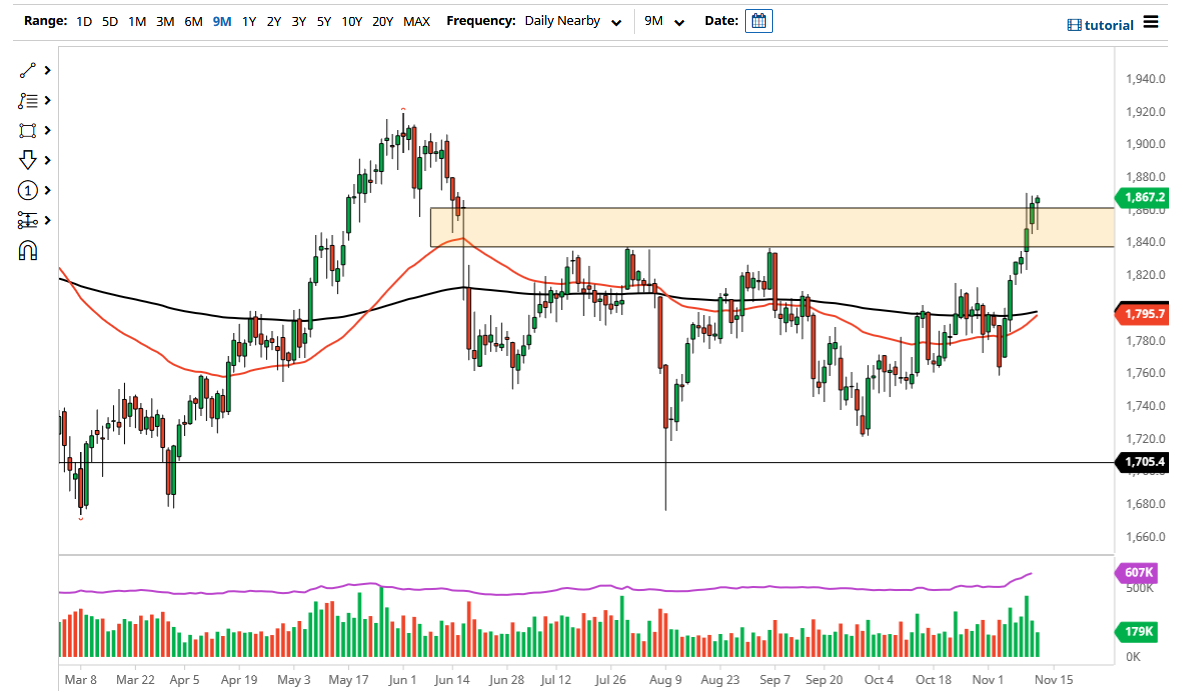Select the numbered circle annotation tool
This screenshot has height=693, width=1183.
click(27, 190)
